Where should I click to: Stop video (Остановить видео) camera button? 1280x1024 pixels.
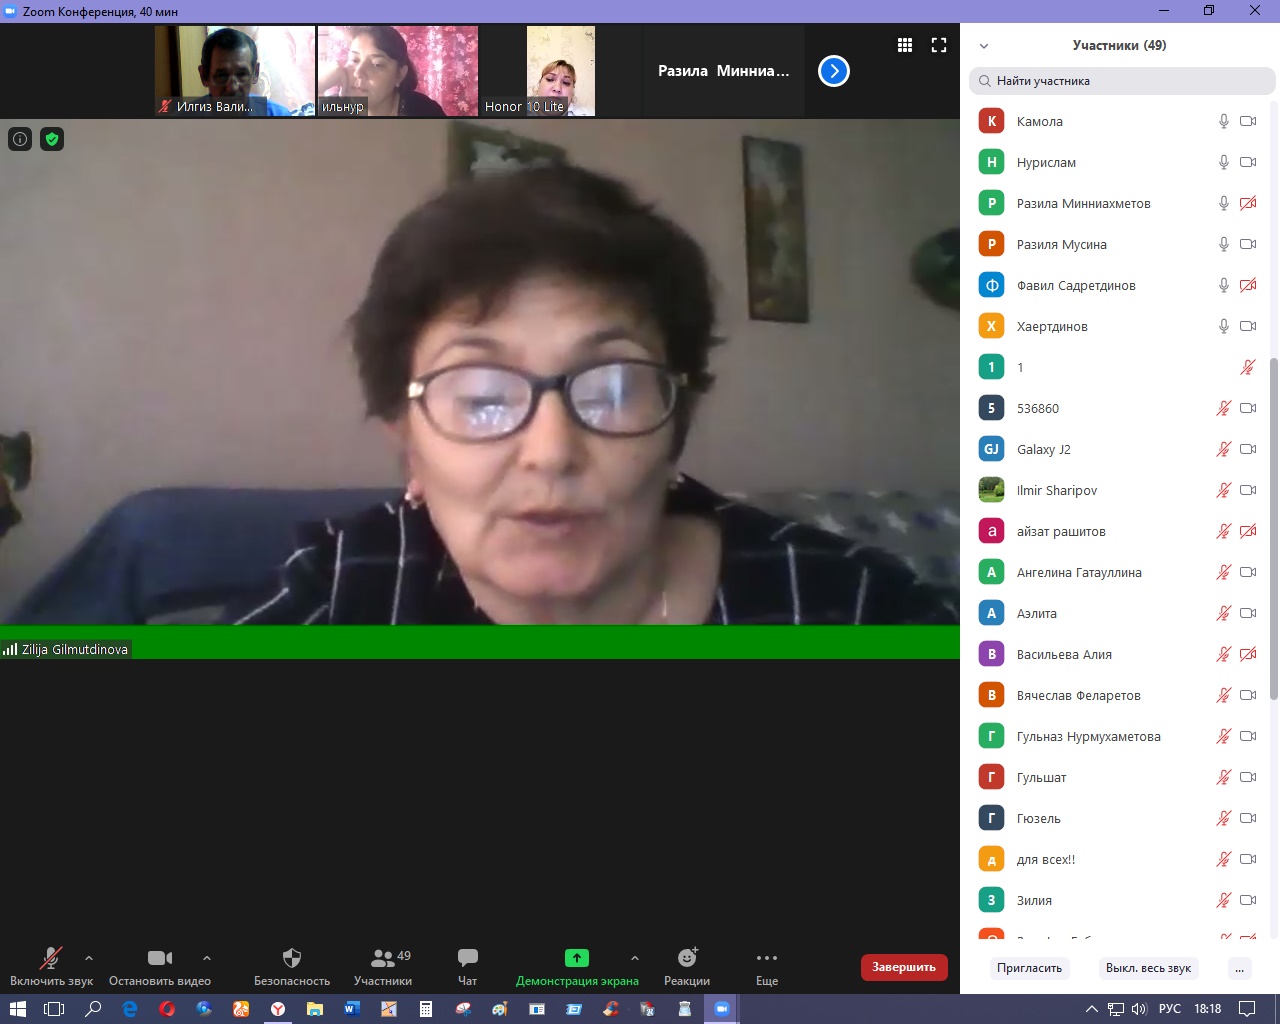[x=159, y=959]
